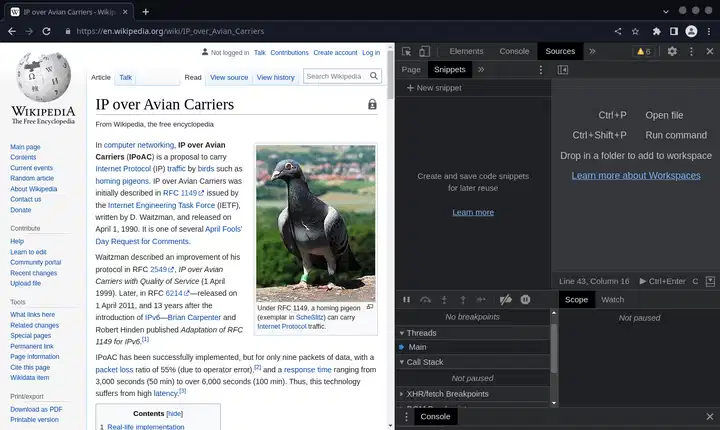Image resolution: width=720 pixels, height=430 pixels.
Task: Run the snippet with Ctrl+Enter button
Action: coord(662,281)
